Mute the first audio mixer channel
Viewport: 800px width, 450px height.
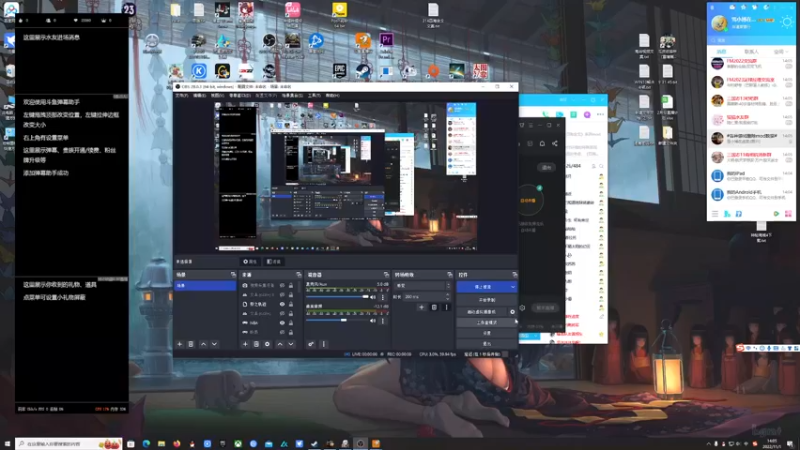point(373,297)
